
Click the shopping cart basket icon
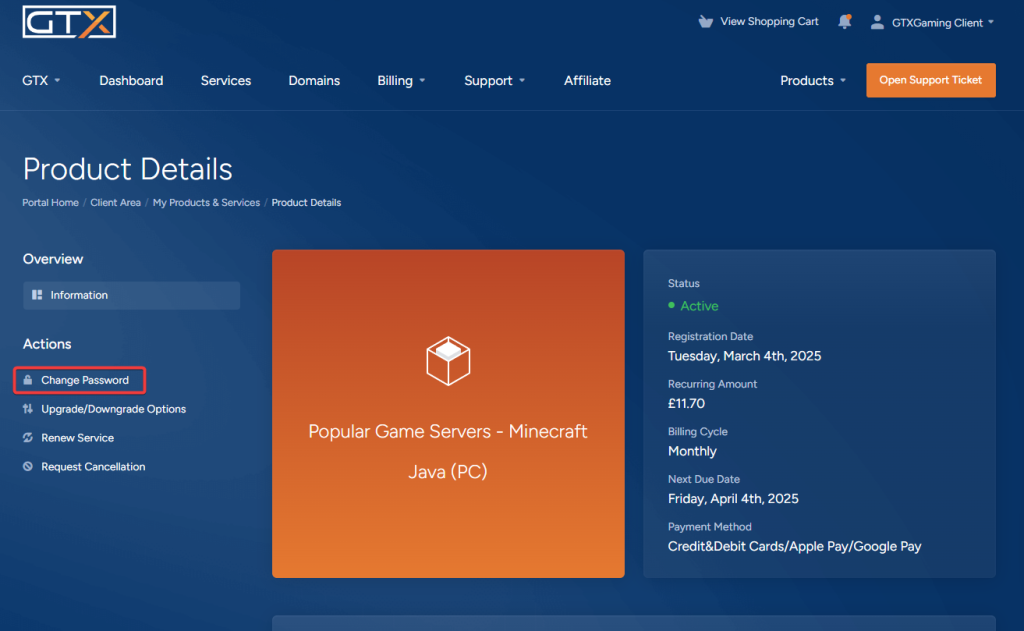[705, 22]
